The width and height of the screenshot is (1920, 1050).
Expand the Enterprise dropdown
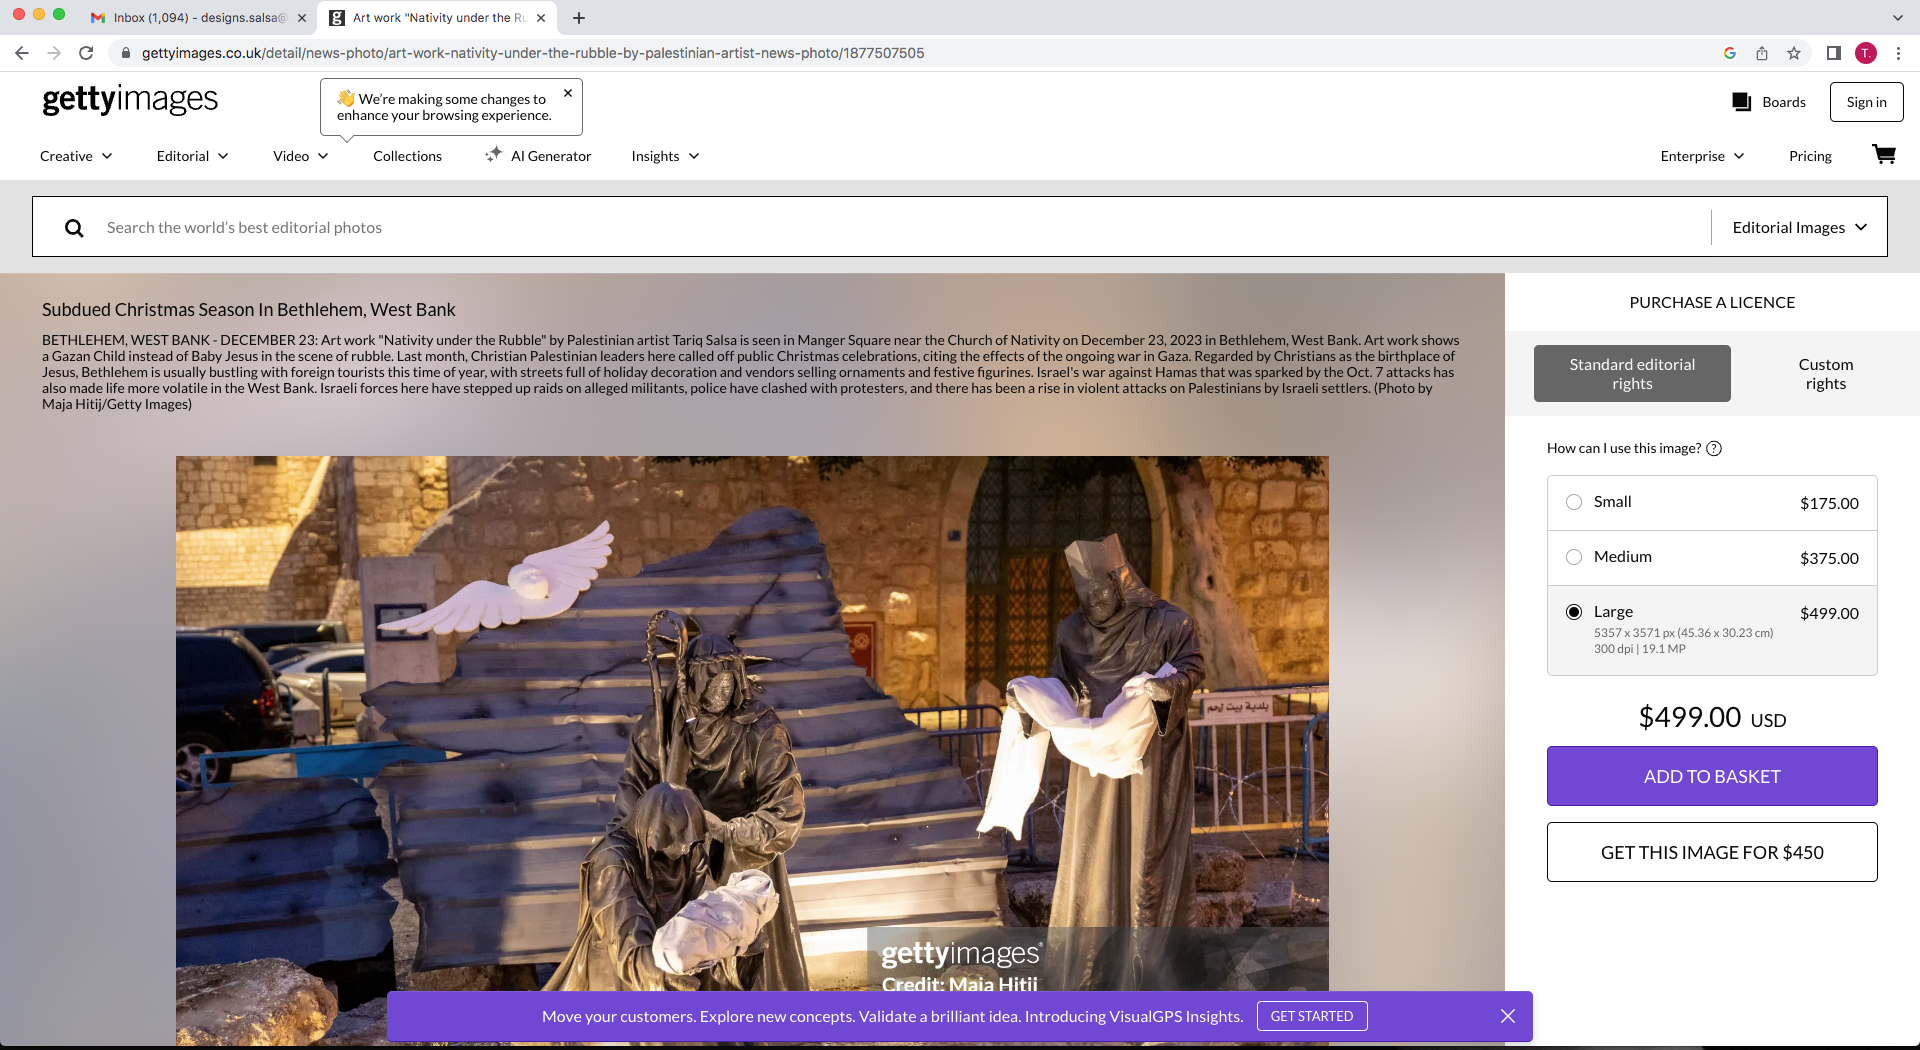[x=1702, y=156]
